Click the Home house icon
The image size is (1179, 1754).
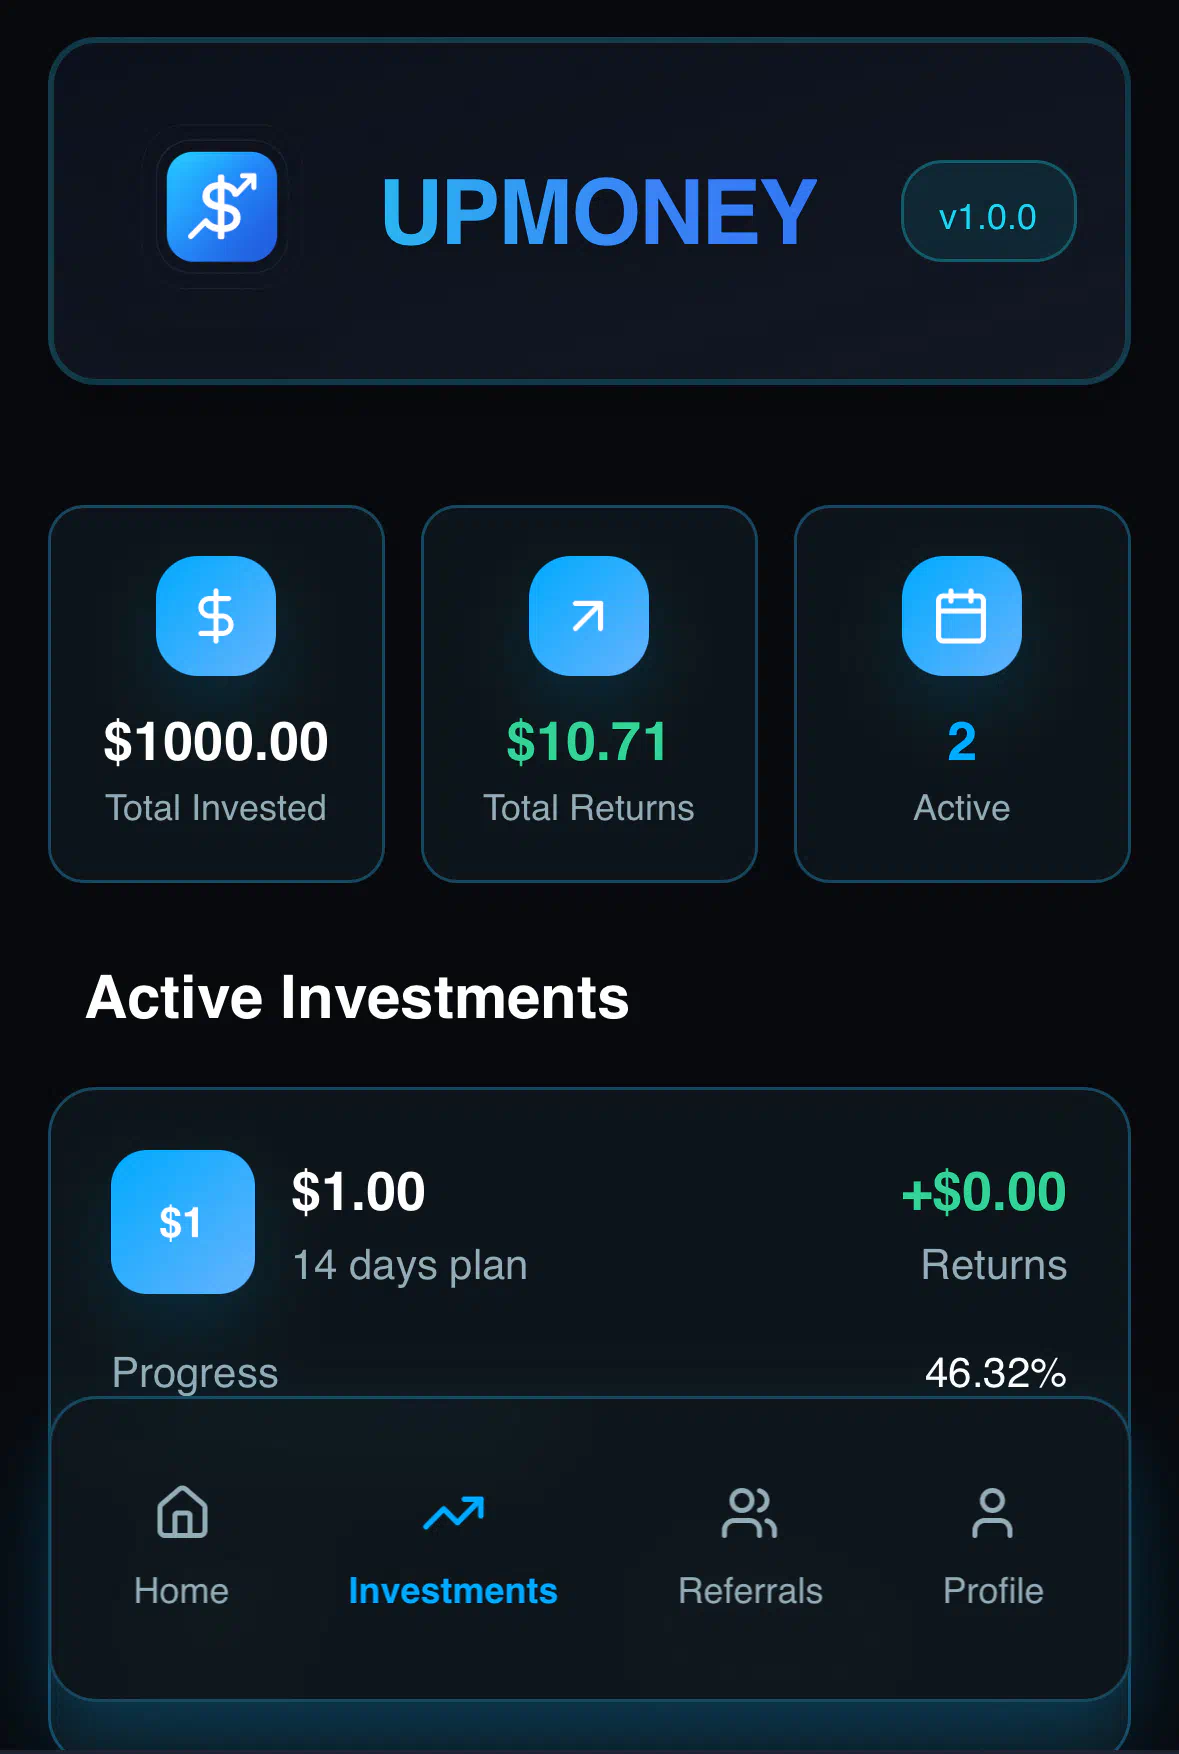(182, 1511)
